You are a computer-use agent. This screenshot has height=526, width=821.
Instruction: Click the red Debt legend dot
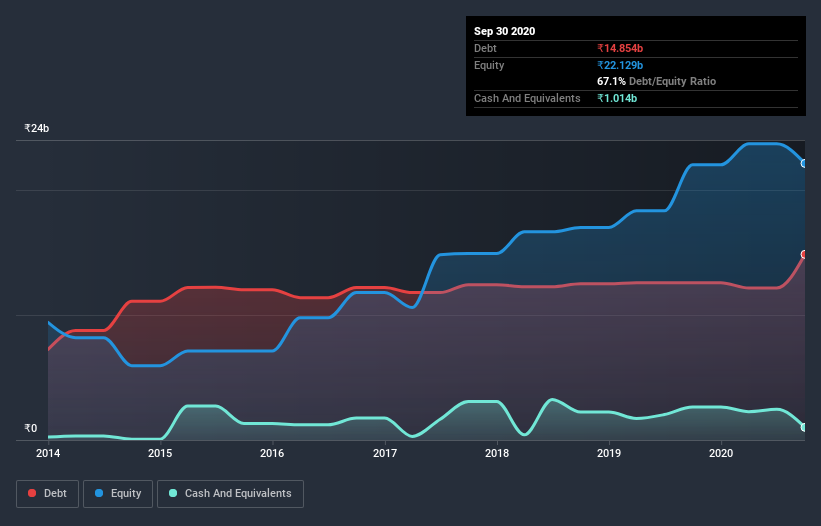[x=32, y=493]
